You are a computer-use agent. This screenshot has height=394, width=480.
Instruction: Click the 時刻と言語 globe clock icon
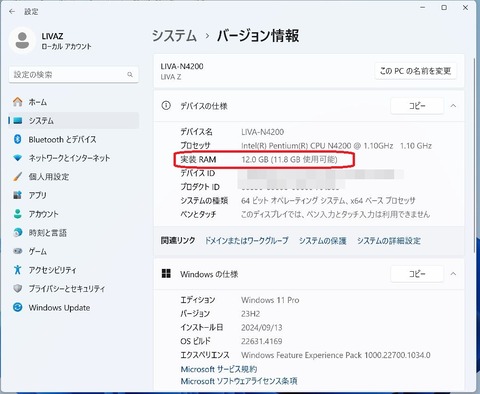pos(18,232)
